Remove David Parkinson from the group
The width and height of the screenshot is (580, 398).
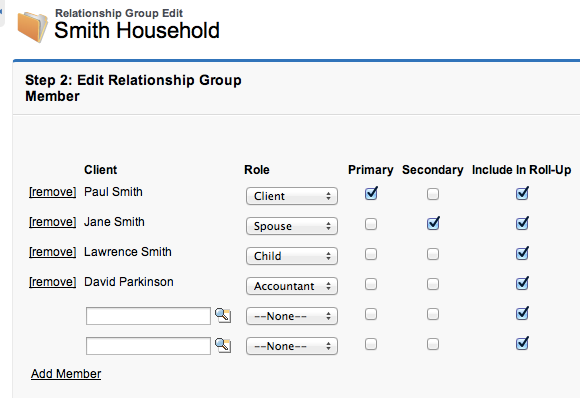[53, 282]
